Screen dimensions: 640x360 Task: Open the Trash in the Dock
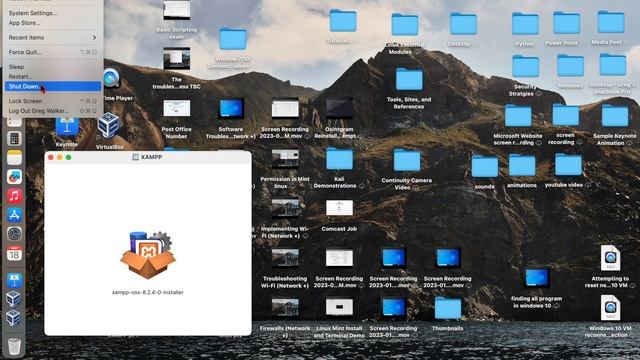pos(14,347)
